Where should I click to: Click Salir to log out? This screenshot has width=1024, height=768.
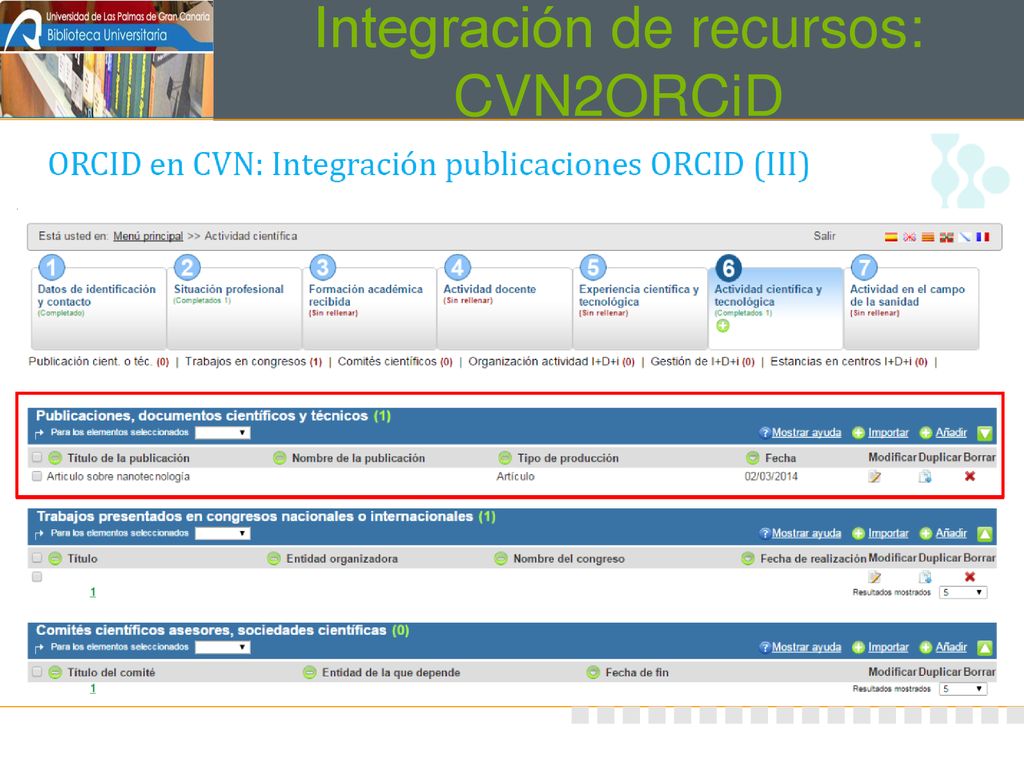(824, 236)
